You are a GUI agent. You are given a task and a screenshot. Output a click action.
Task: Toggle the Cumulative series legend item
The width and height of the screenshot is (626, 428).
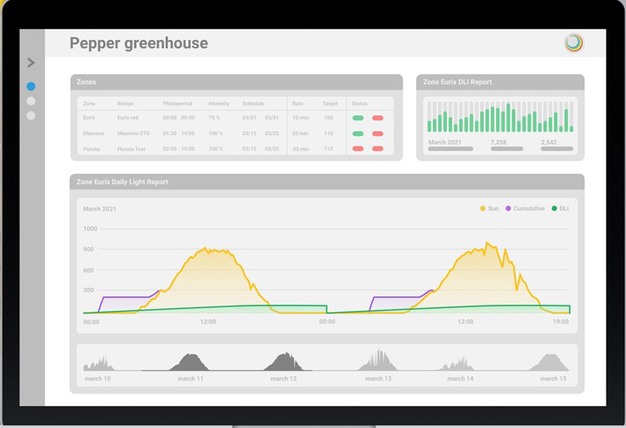525,208
